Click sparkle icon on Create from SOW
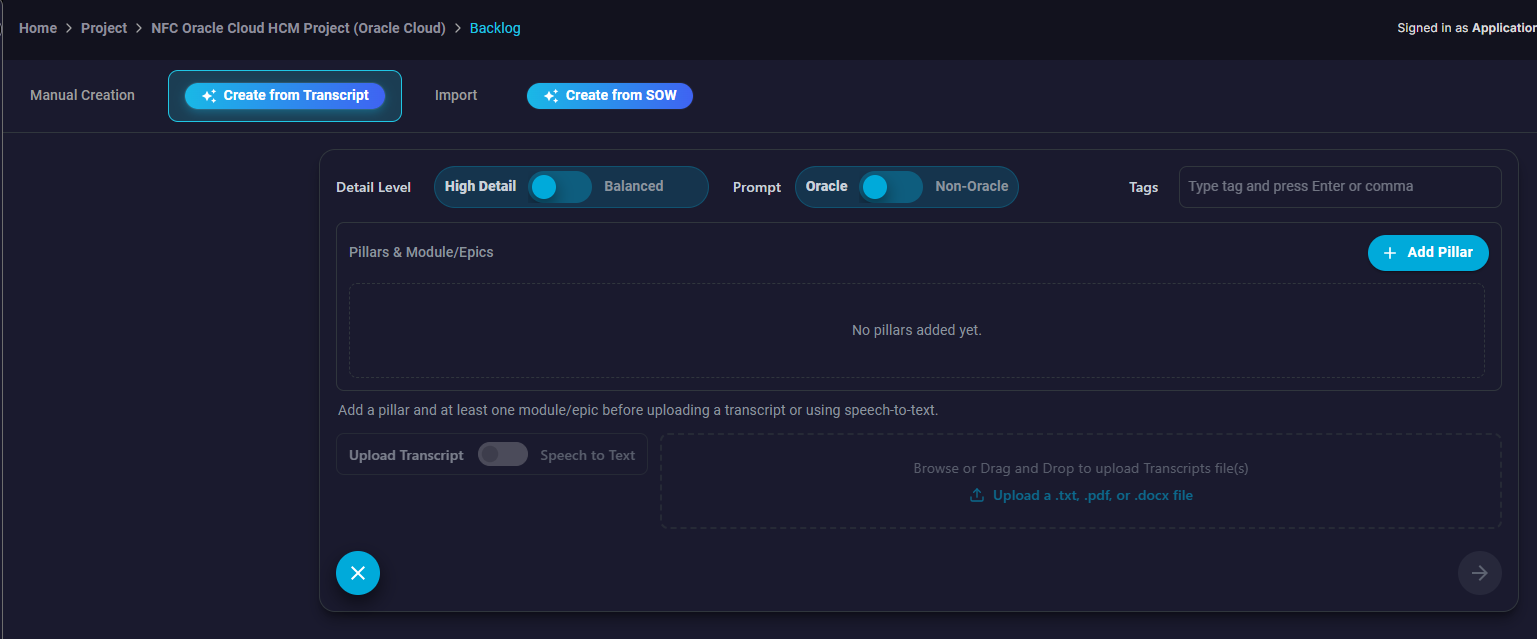This screenshot has height=639, width=1537. (x=551, y=96)
